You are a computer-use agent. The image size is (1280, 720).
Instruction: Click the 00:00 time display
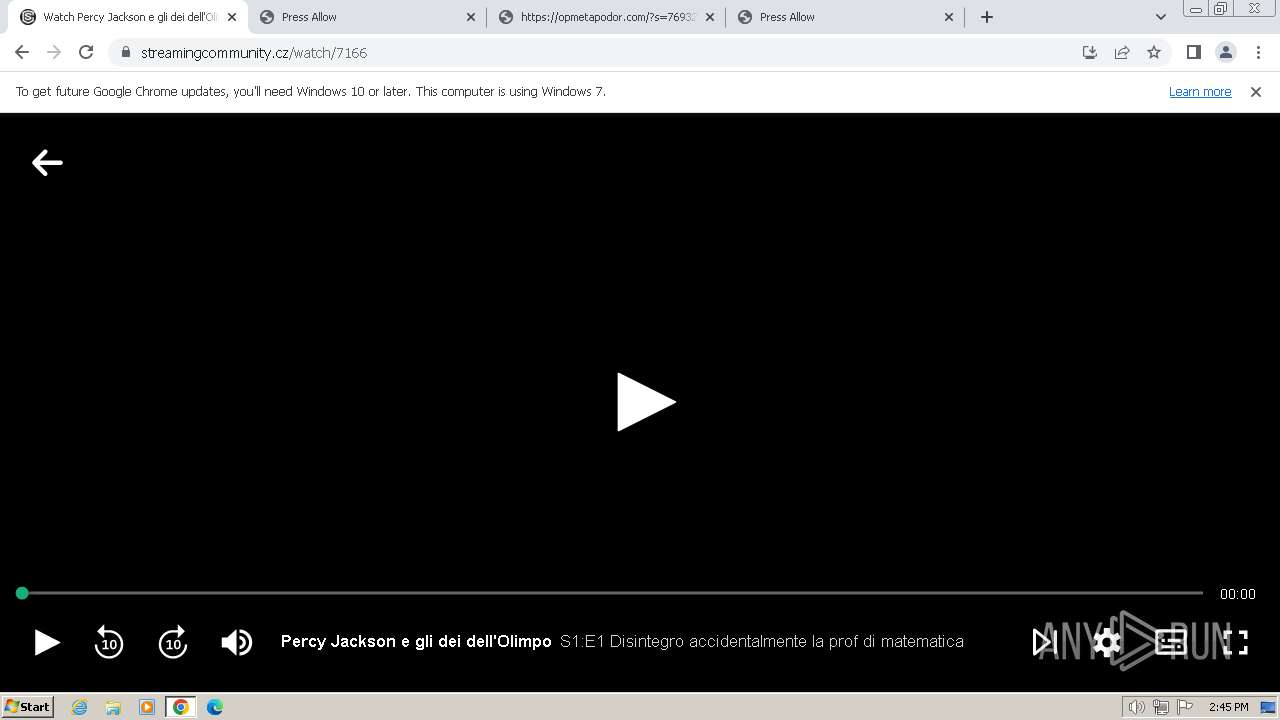1237,594
